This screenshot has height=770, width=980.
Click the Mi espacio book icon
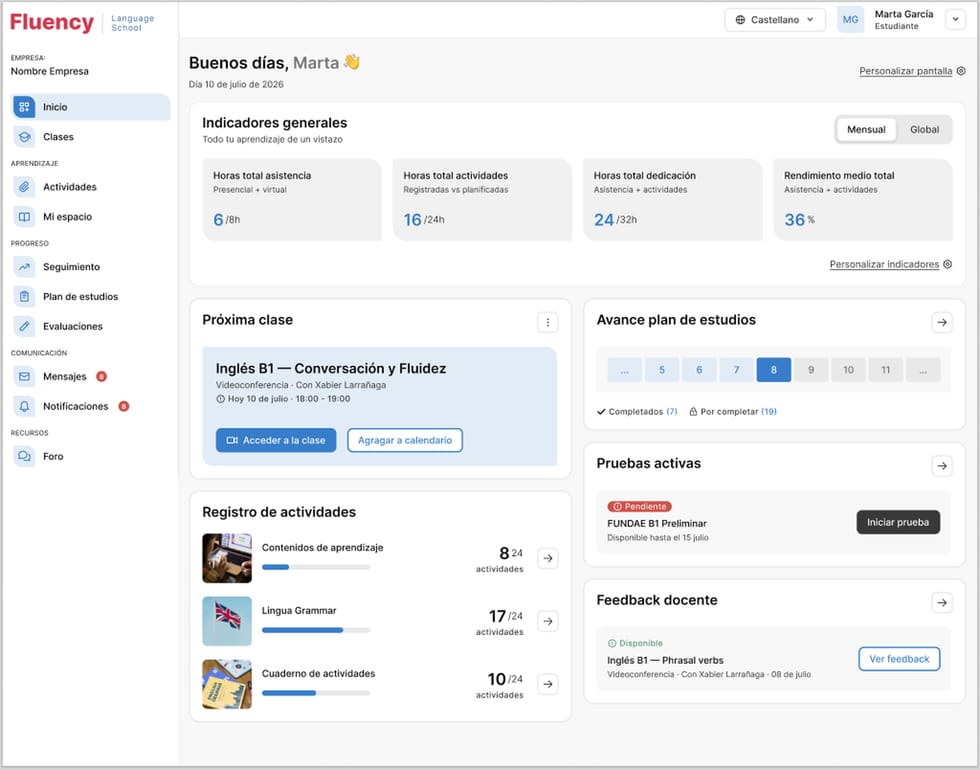[24, 217]
